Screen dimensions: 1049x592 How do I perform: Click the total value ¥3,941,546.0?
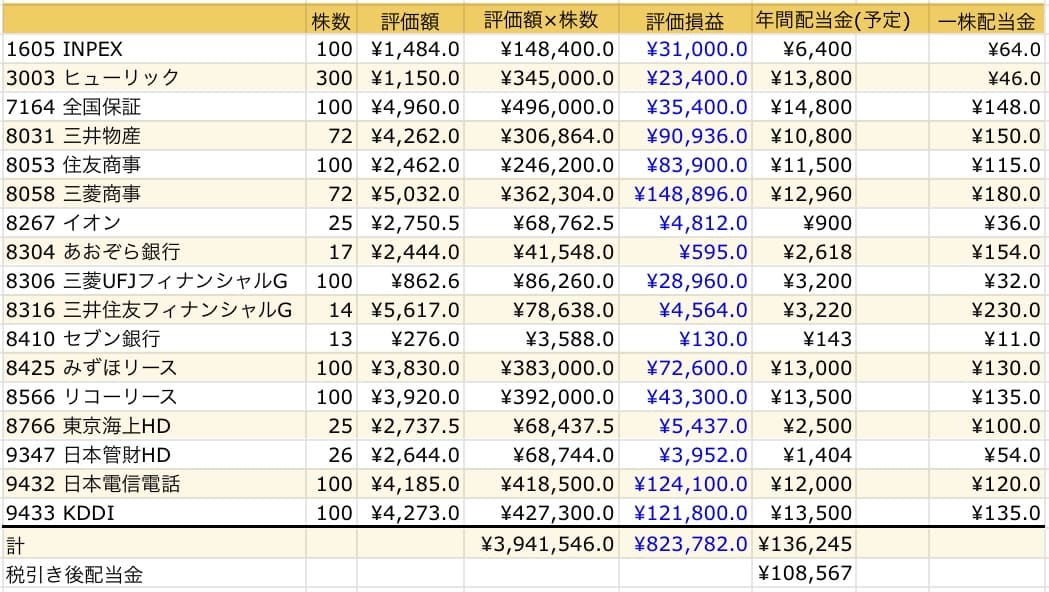[x=541, y=544]
